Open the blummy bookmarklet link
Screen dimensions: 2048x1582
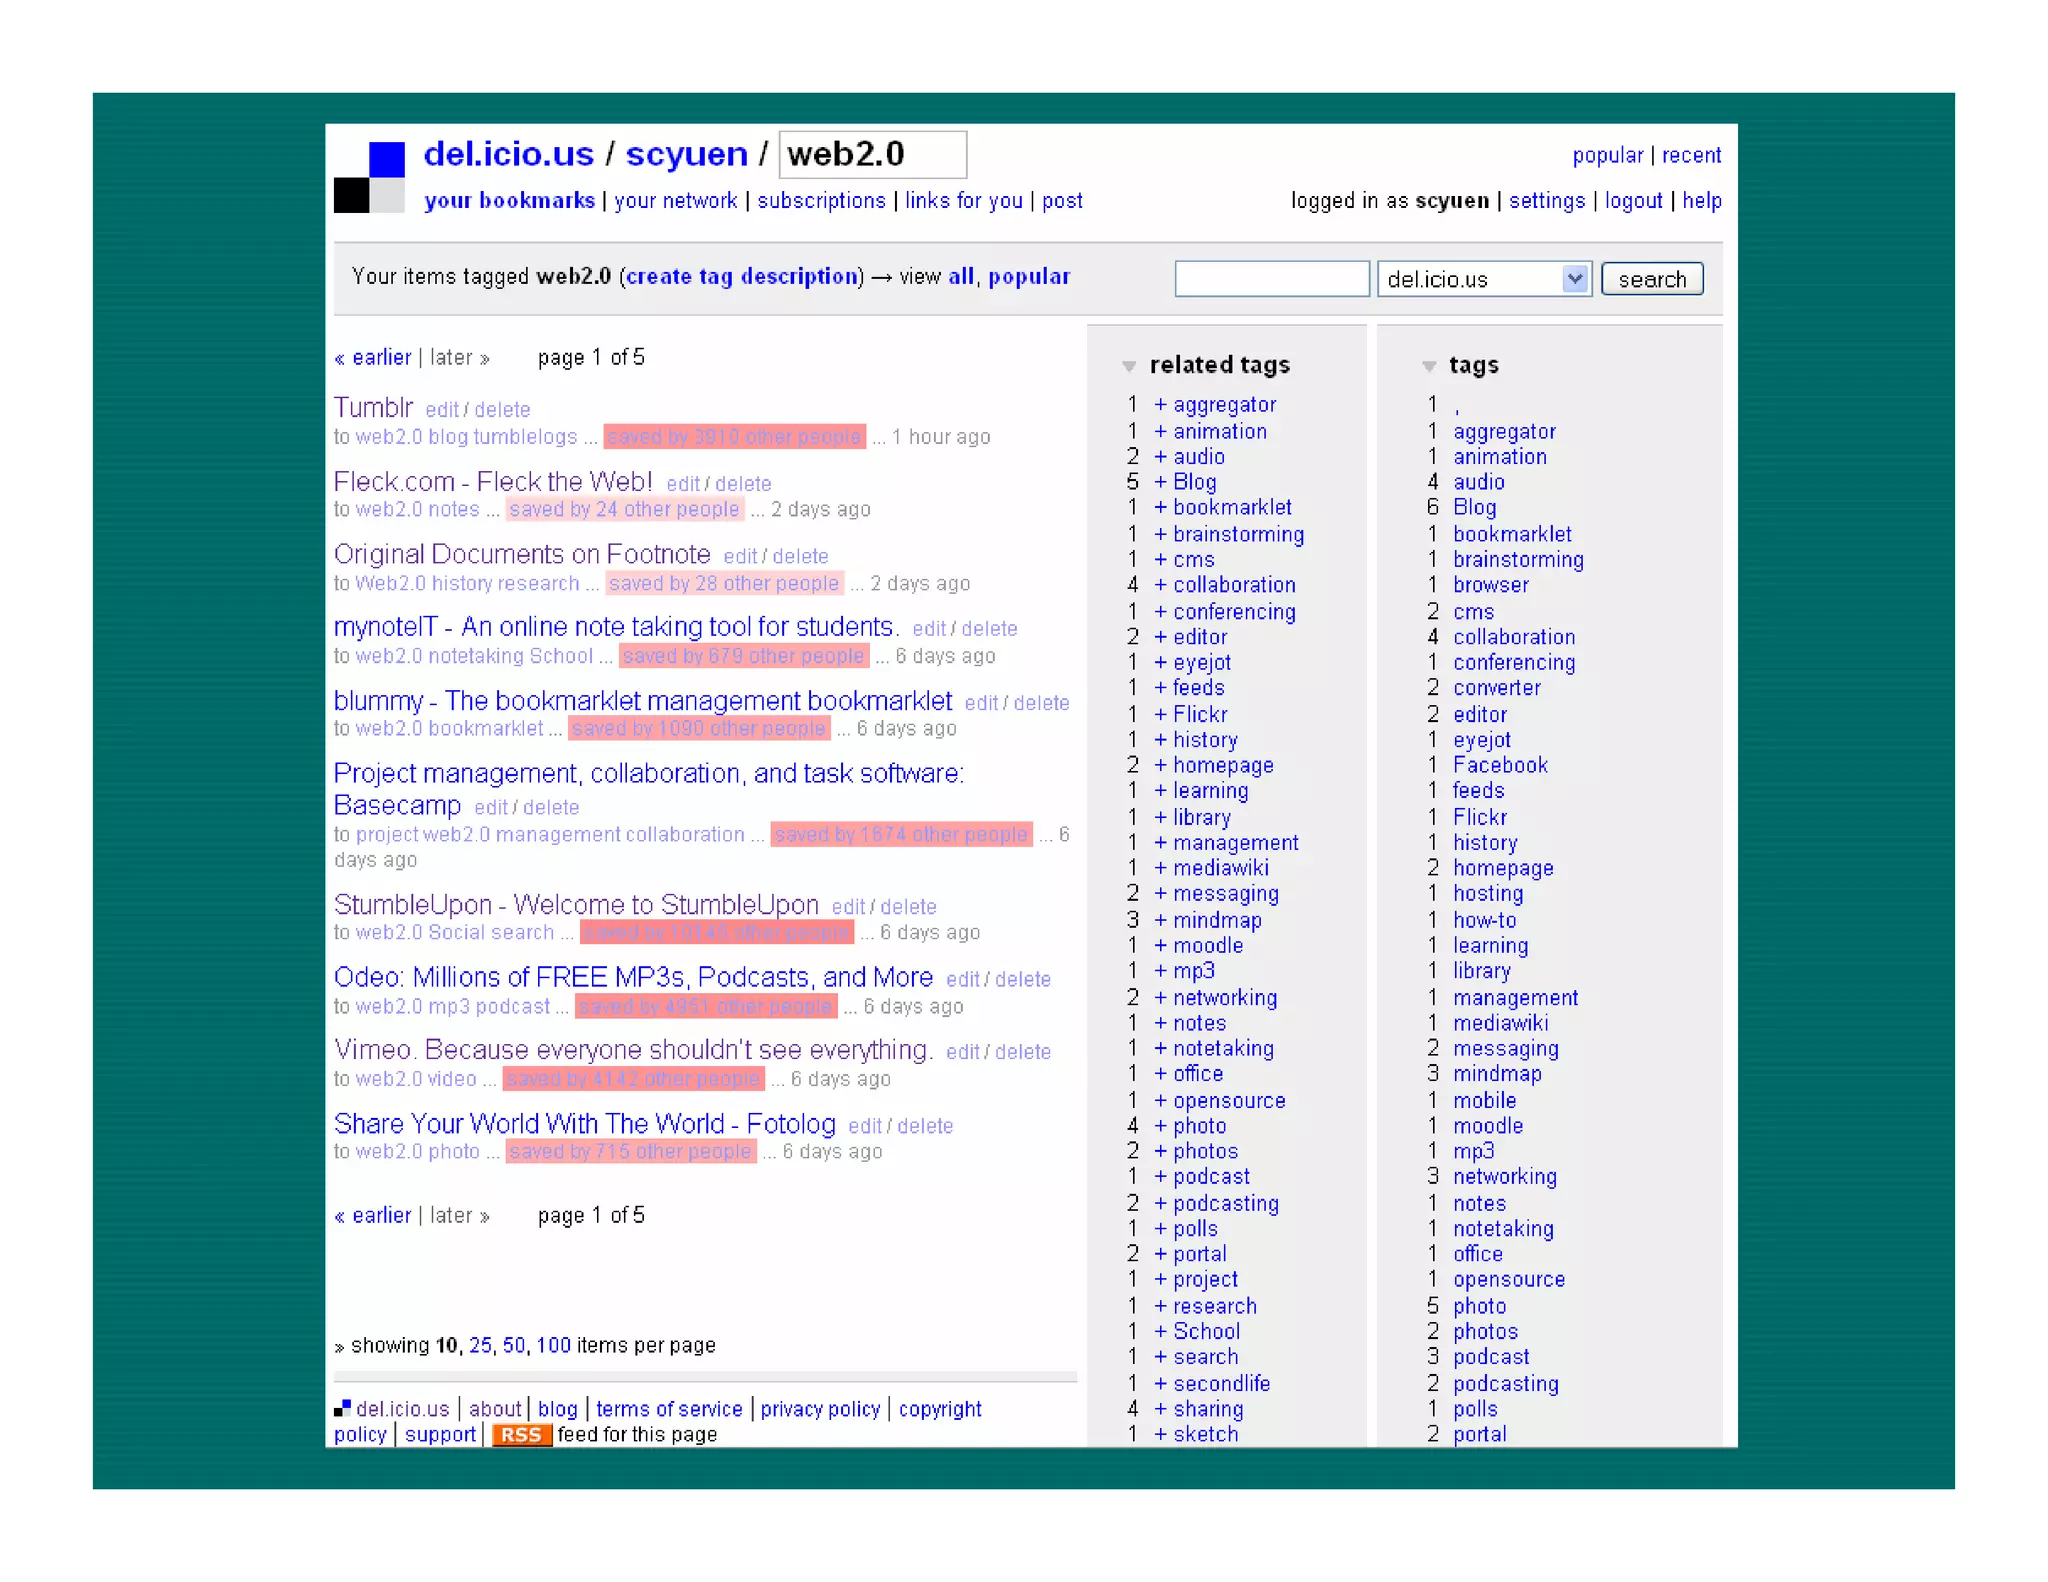tap(643, 700)
